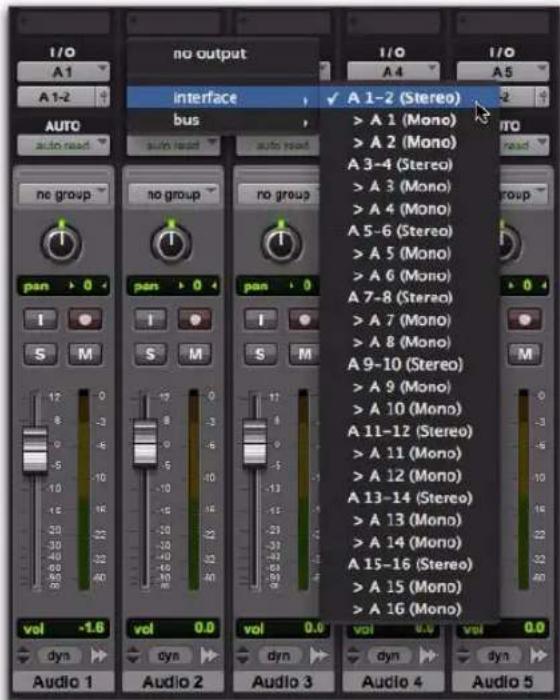The width and height of the screenshot is (560, 700).
Task: Open the A 1 input selector on Audio 1
Action: tap(63, 71)
